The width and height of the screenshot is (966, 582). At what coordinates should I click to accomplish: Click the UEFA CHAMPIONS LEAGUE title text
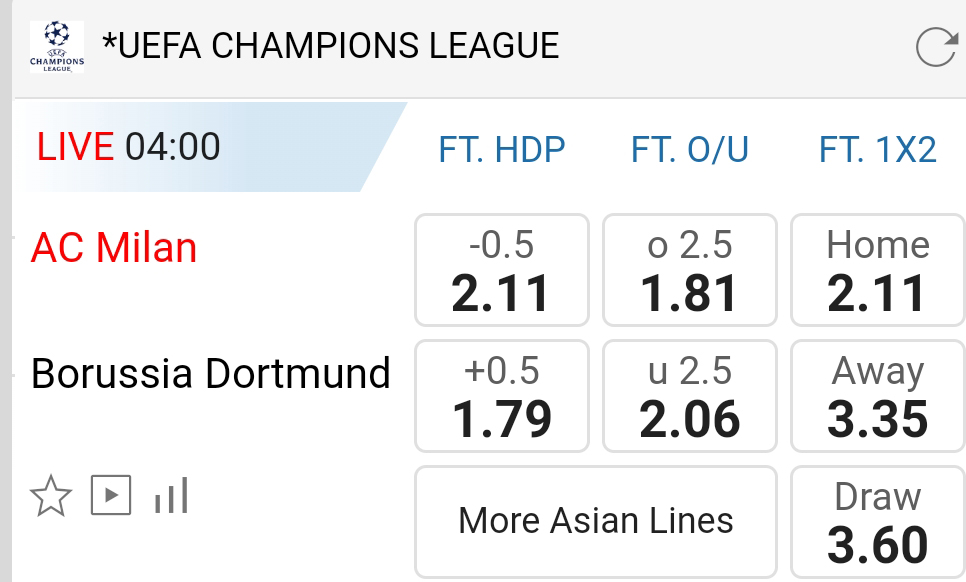330,46
